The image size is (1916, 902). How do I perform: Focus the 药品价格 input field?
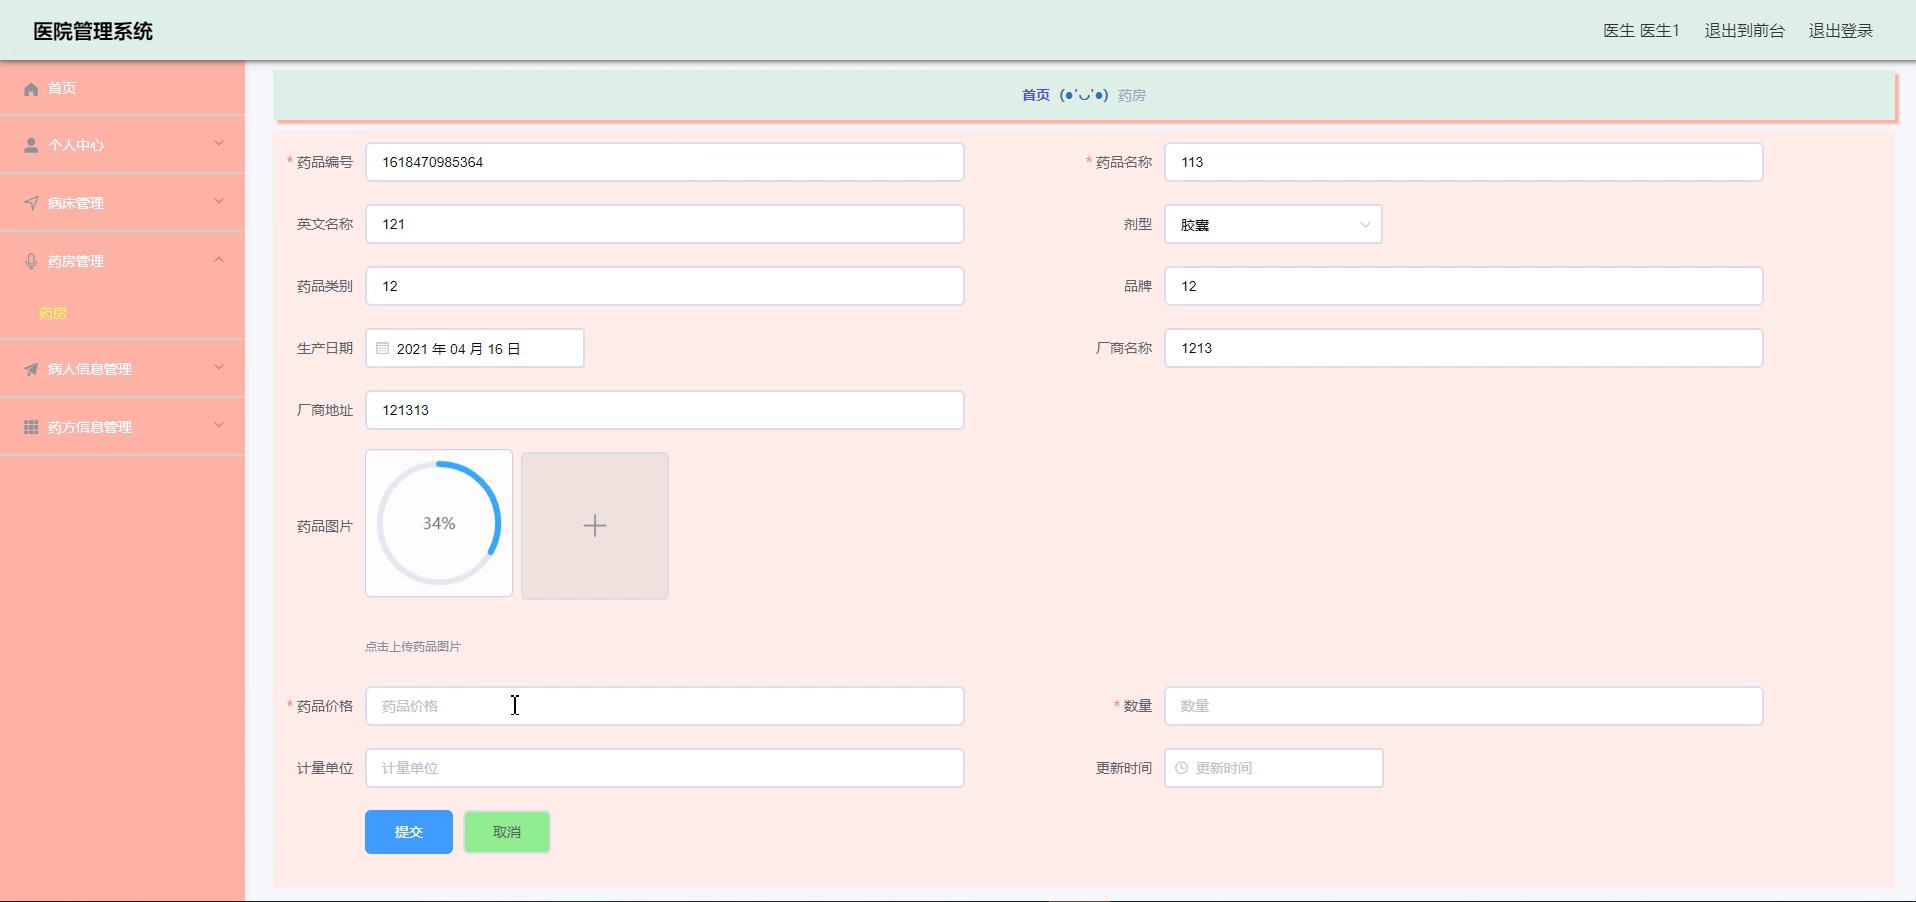(664, 706)
